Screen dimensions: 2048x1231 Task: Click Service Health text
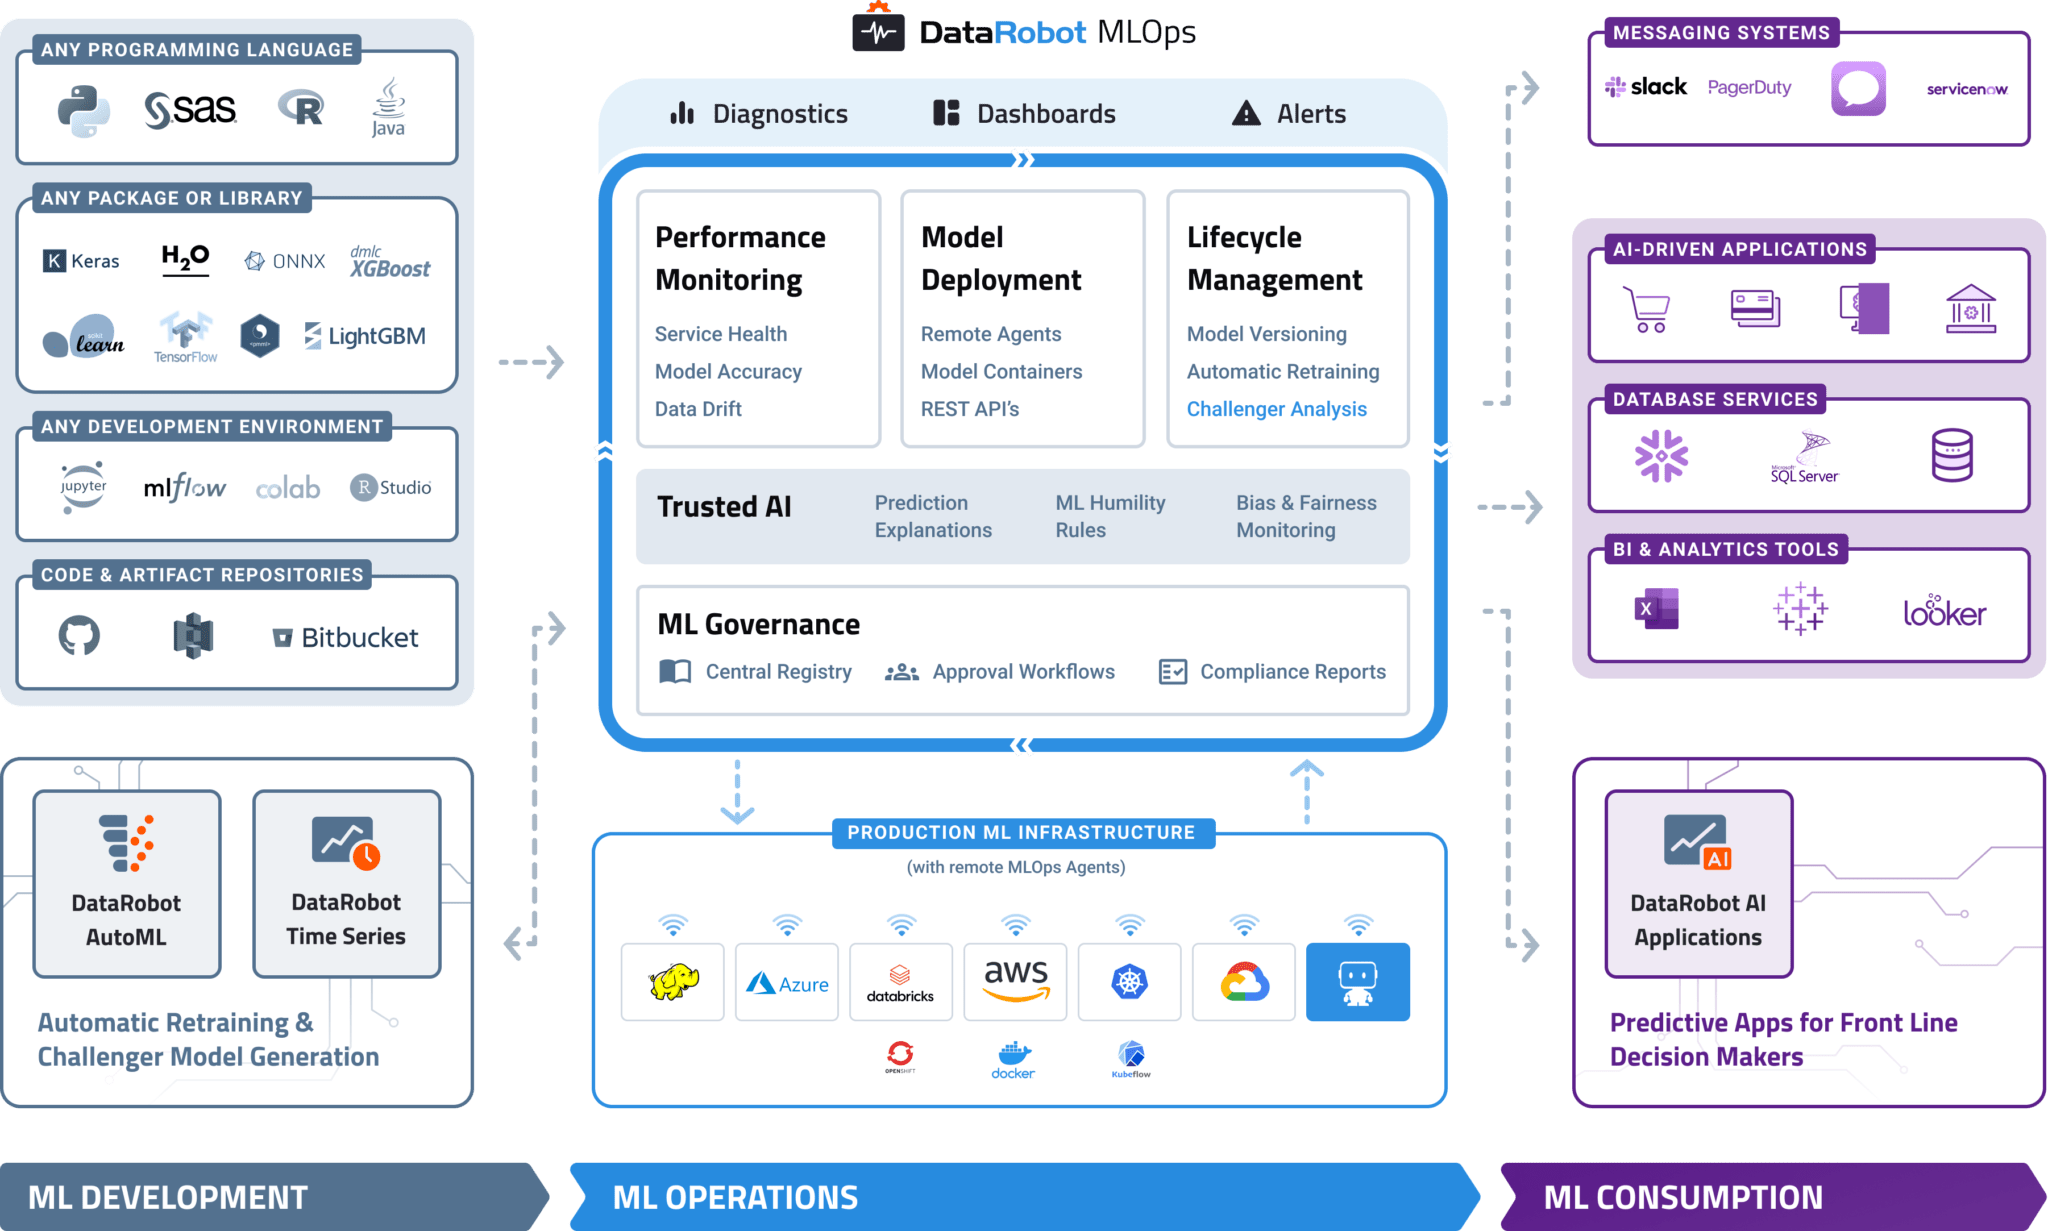721,334
